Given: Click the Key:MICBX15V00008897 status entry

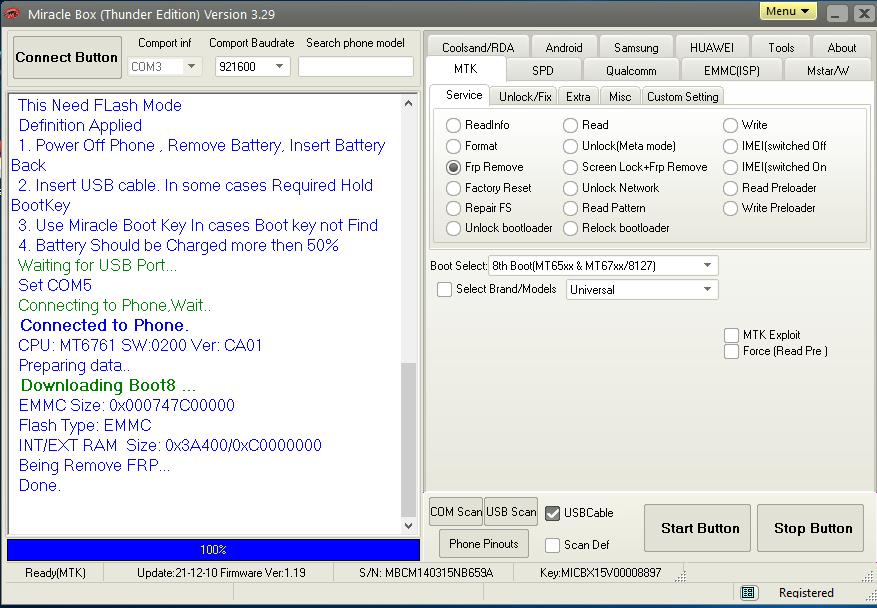Looking at the screenshot, I should [x=600, y=573].
